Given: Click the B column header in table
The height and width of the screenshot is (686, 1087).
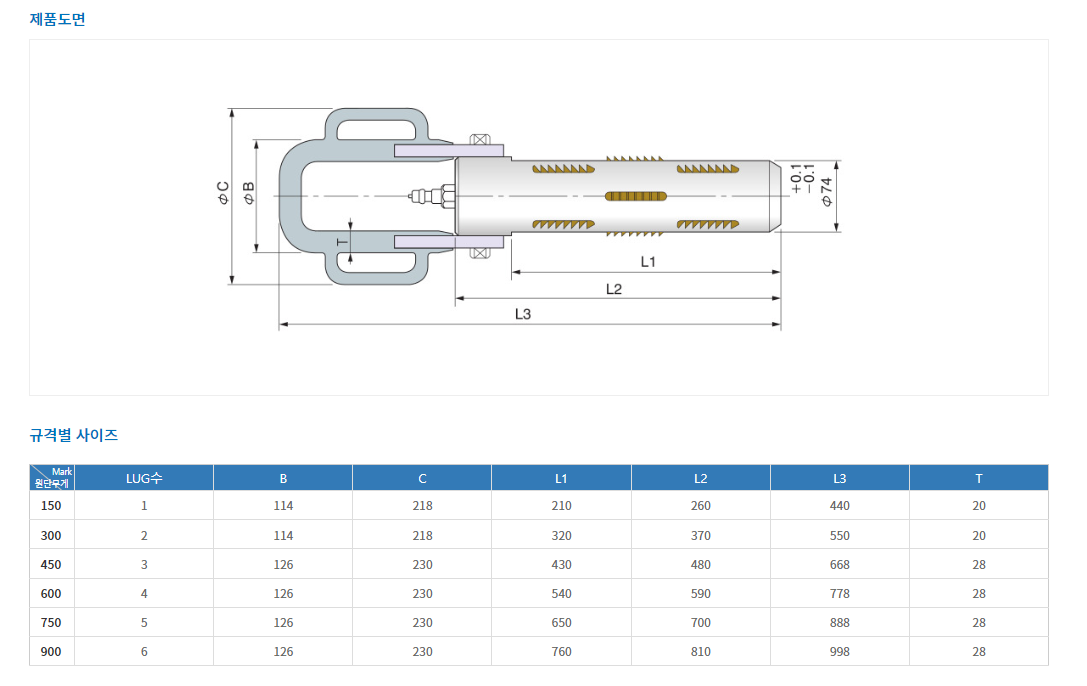Looking at the screenshot, I should point(283,478).
